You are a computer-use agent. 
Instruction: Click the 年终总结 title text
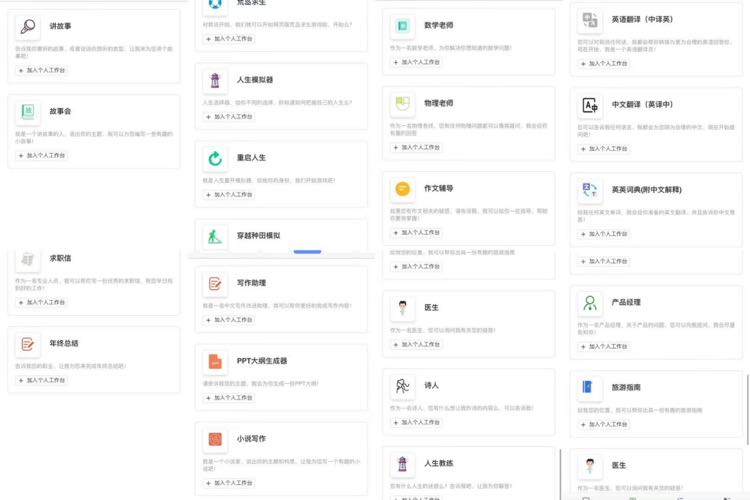pos(64,344)
